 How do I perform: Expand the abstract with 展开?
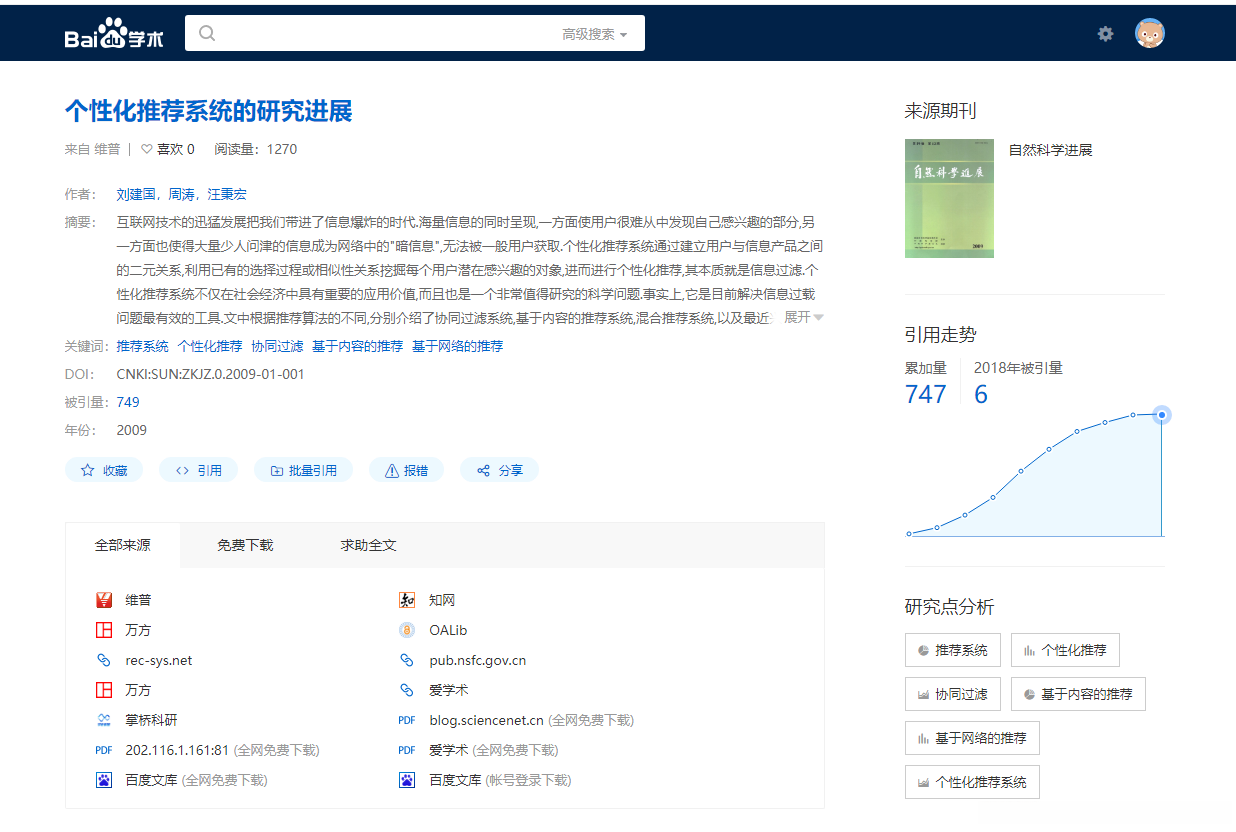[x=795, y=316]
